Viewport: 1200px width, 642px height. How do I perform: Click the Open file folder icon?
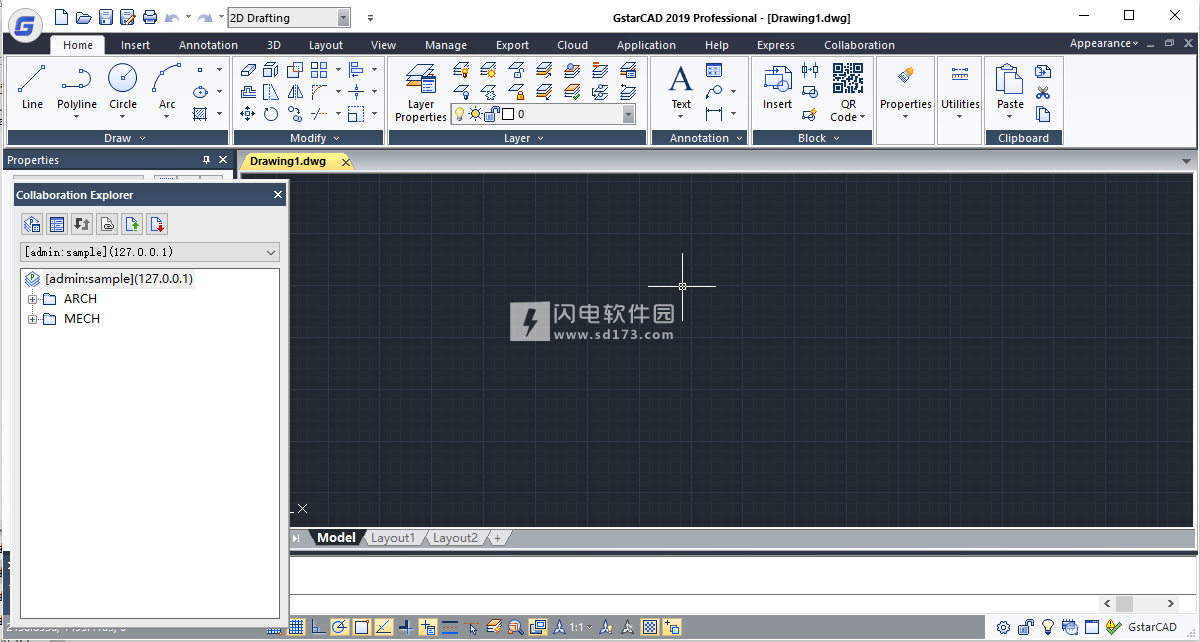[83, 17]
